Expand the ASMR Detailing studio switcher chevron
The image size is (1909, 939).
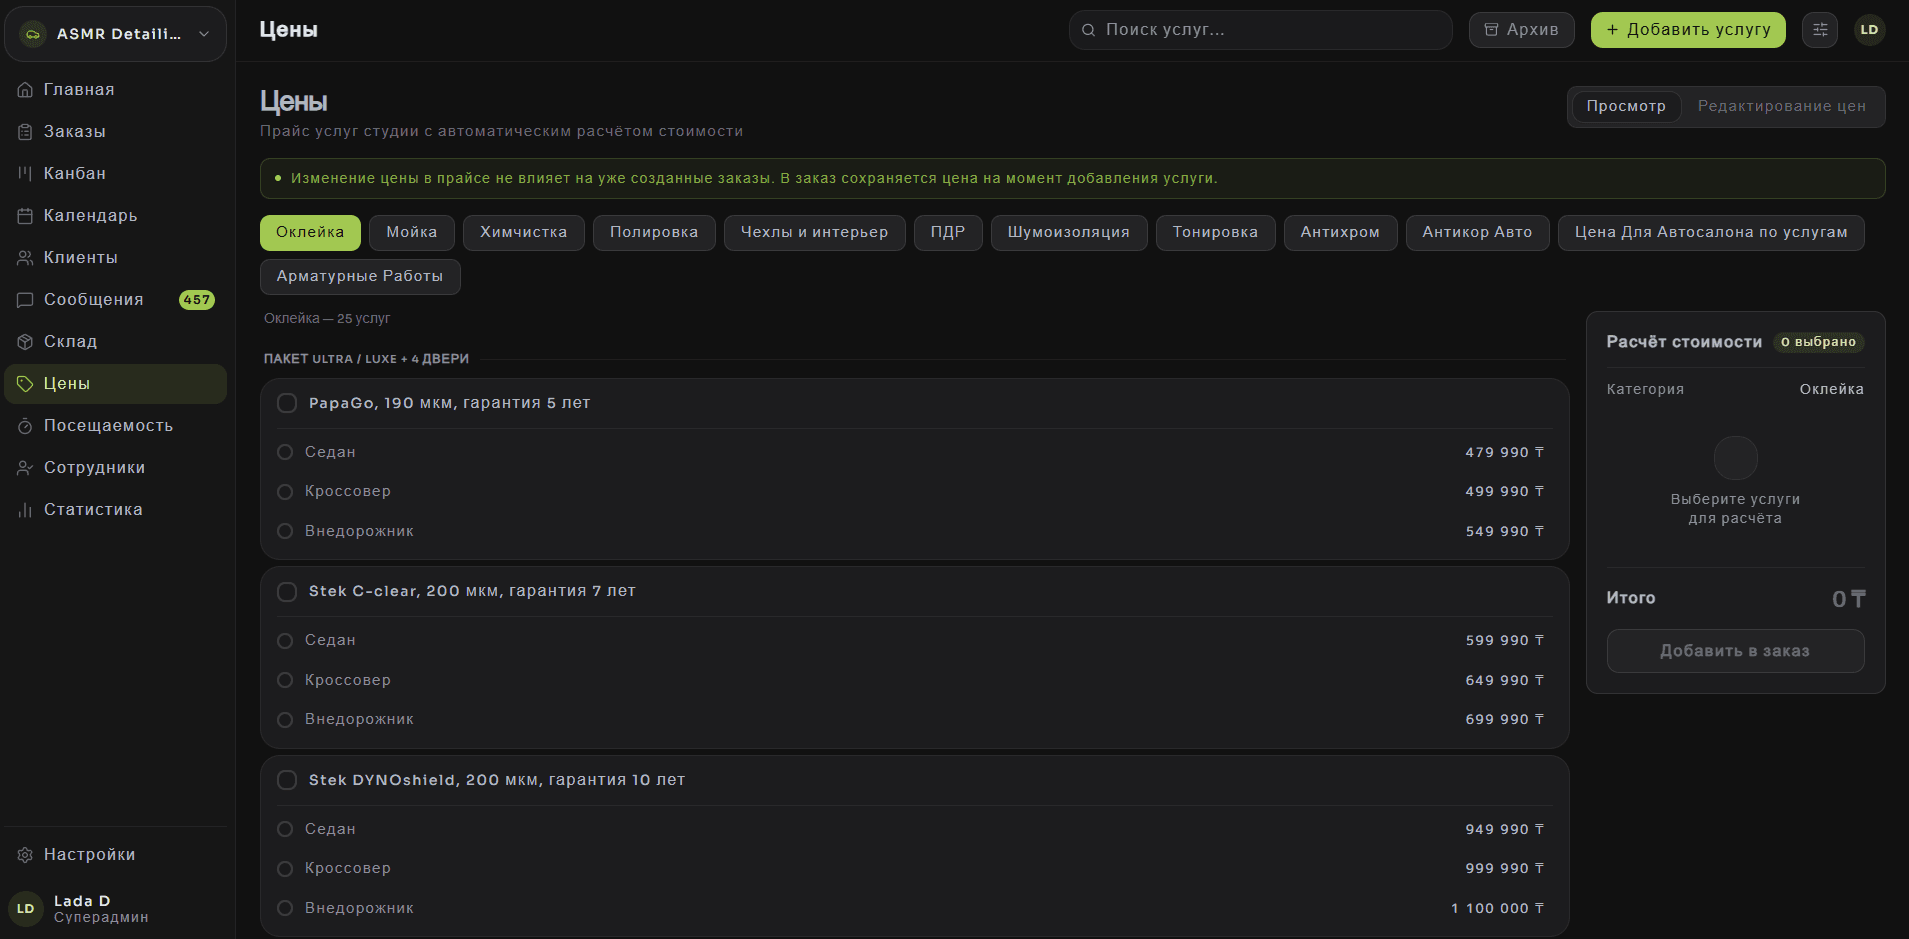tap(204, 34)
